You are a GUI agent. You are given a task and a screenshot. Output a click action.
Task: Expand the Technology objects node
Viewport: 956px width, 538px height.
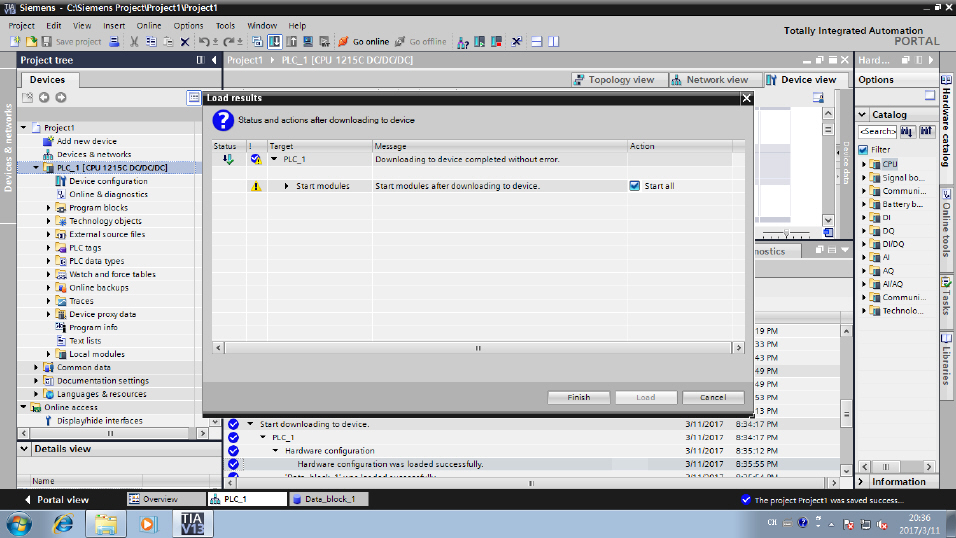49,221
